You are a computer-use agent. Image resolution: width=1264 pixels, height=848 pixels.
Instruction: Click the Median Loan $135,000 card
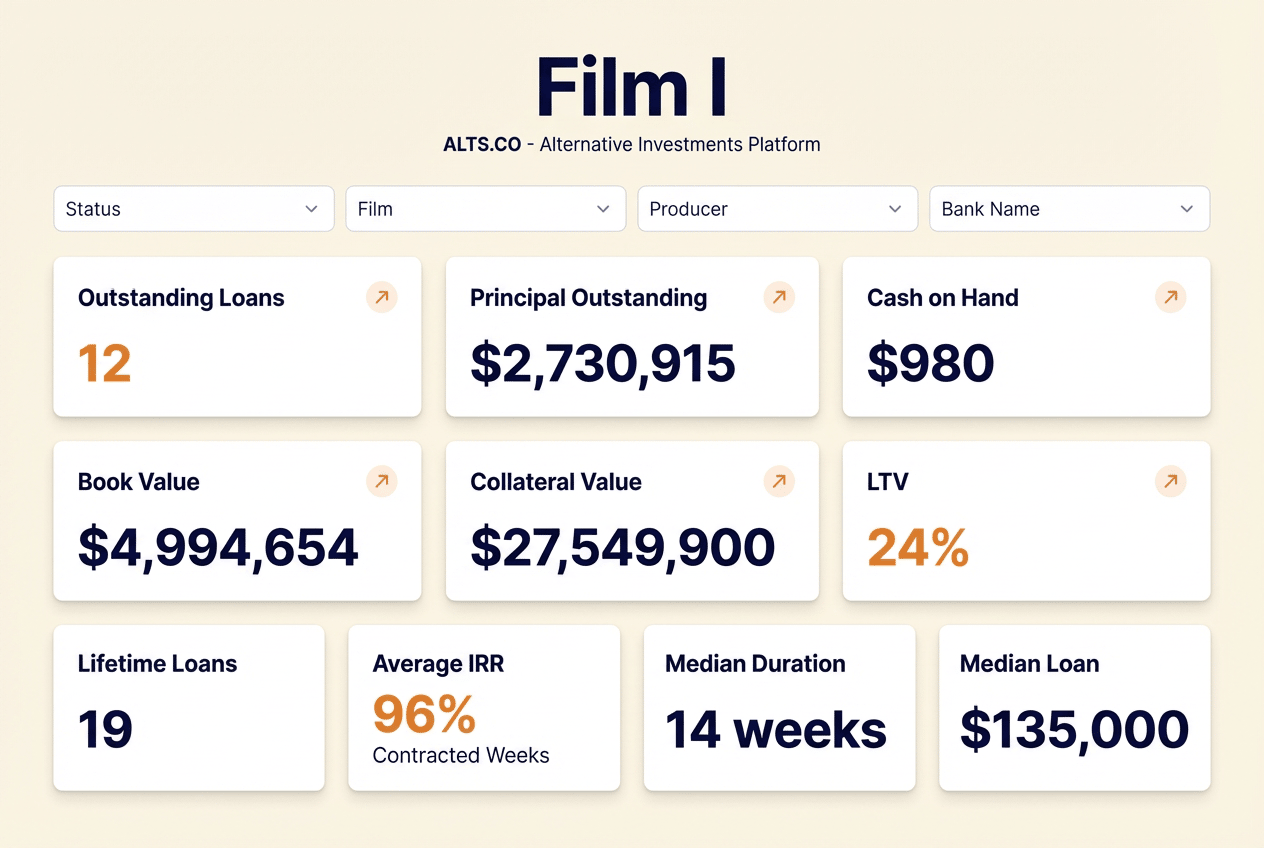tap(1075, 708)
